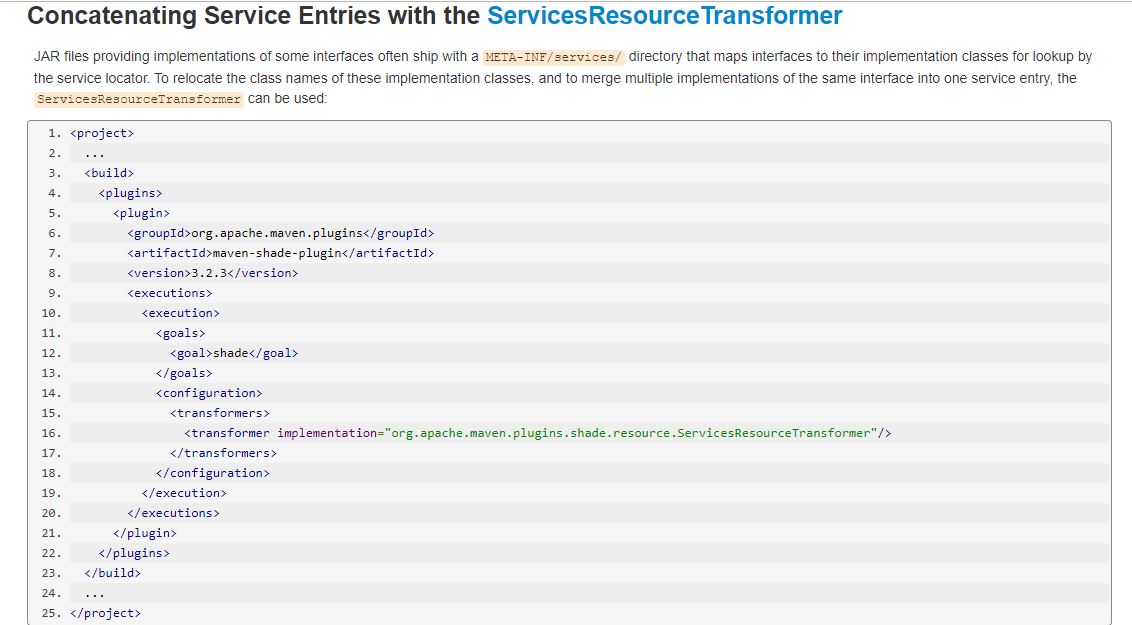The width and height of the screenshot is (1132, 625).
Task: Click line number 16 in the code block
Action: pyautogui.click(x=50, y=432)
